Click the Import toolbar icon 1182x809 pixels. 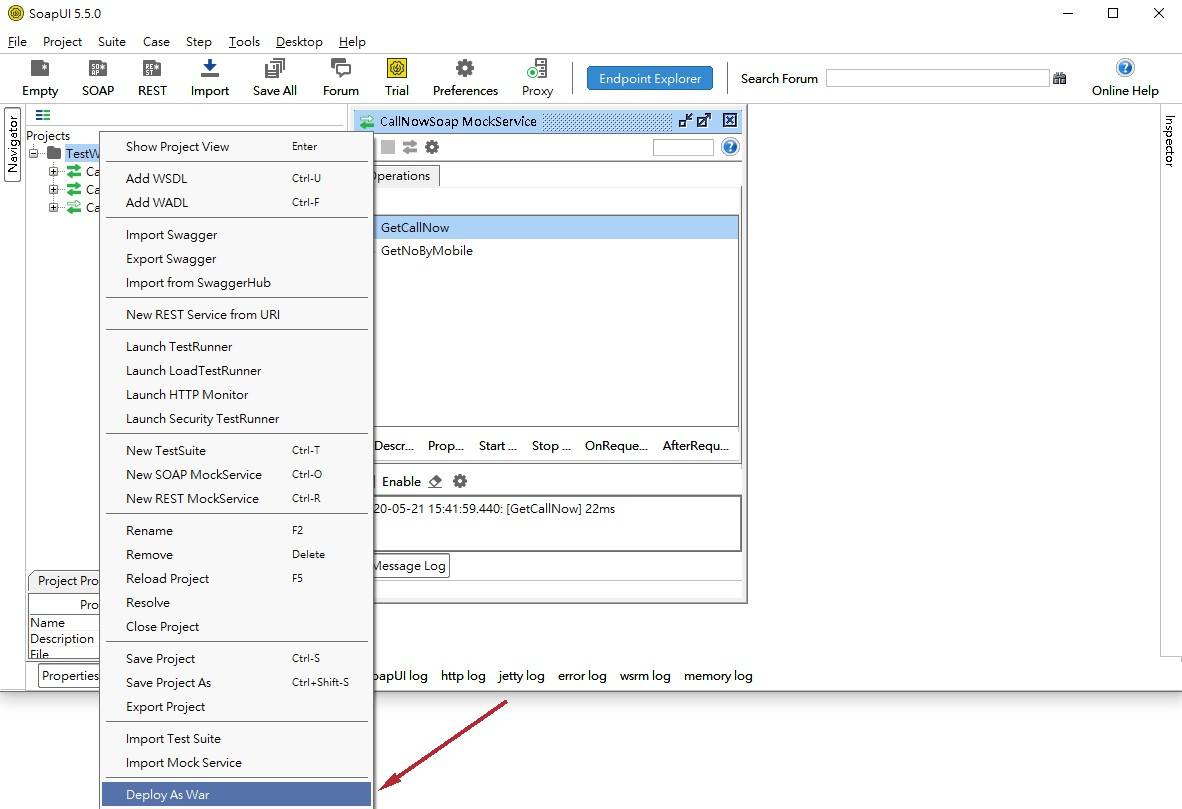(210, 69)
